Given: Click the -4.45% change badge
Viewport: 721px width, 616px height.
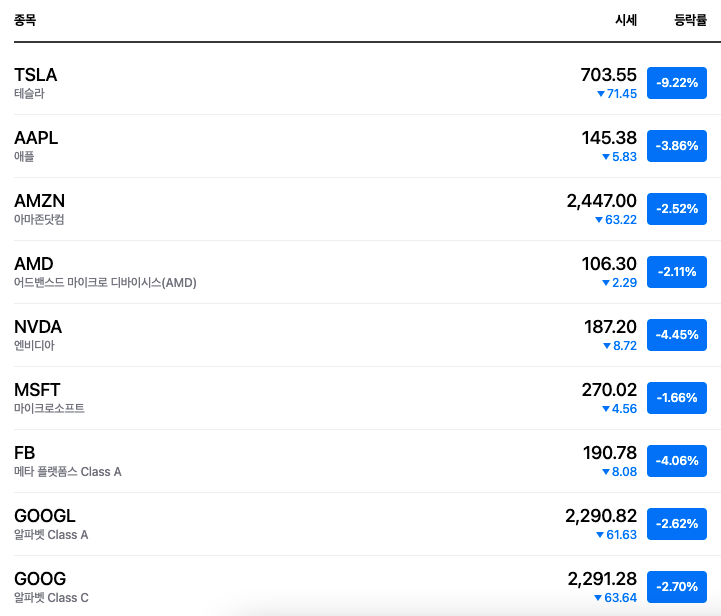Looking at the screenshot, I should point(677,335).
